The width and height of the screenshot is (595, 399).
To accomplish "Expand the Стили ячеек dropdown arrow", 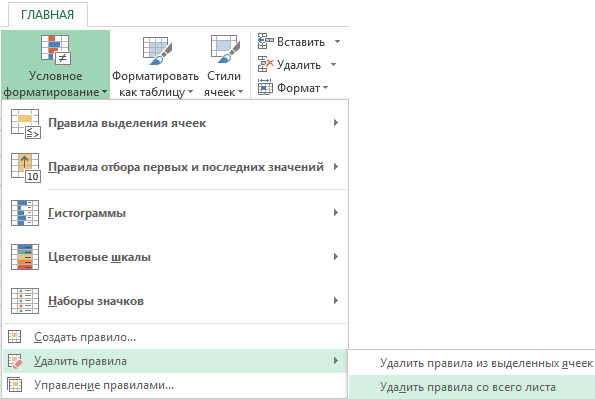I will coord(240,92).
